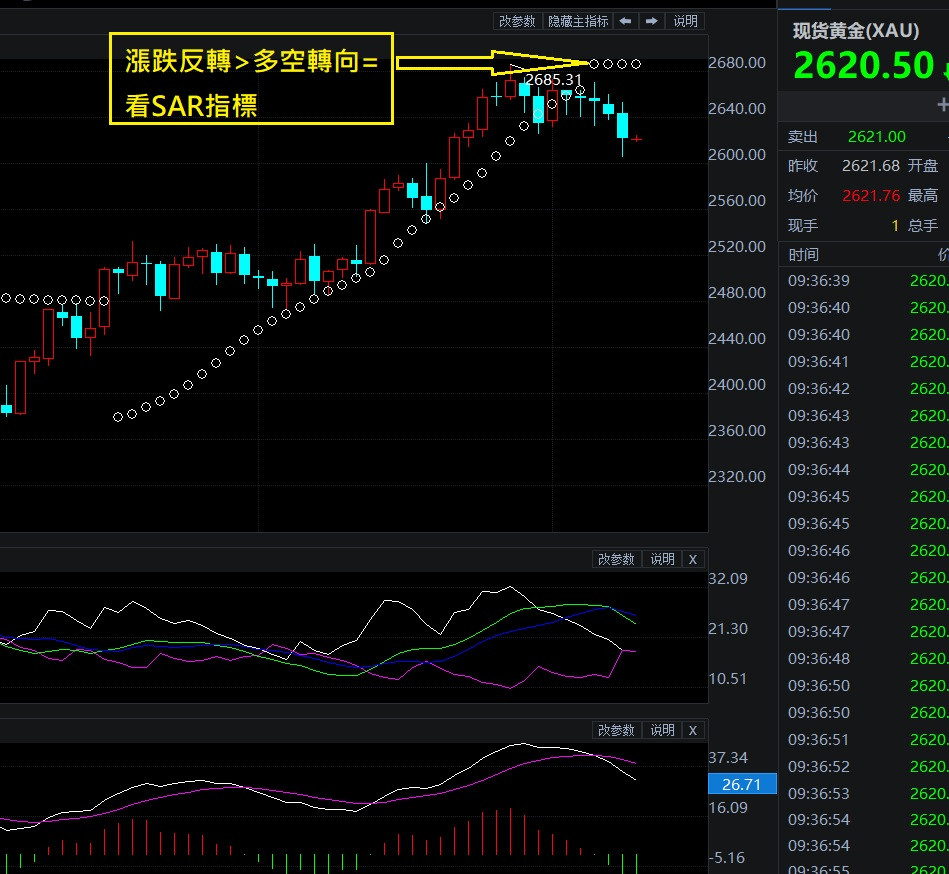Click the left arrow indicator navigation icon

(x=625, y=20)
